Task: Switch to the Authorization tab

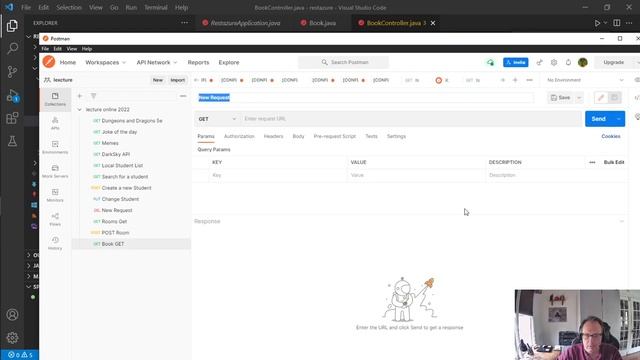Action: point(239,136)
